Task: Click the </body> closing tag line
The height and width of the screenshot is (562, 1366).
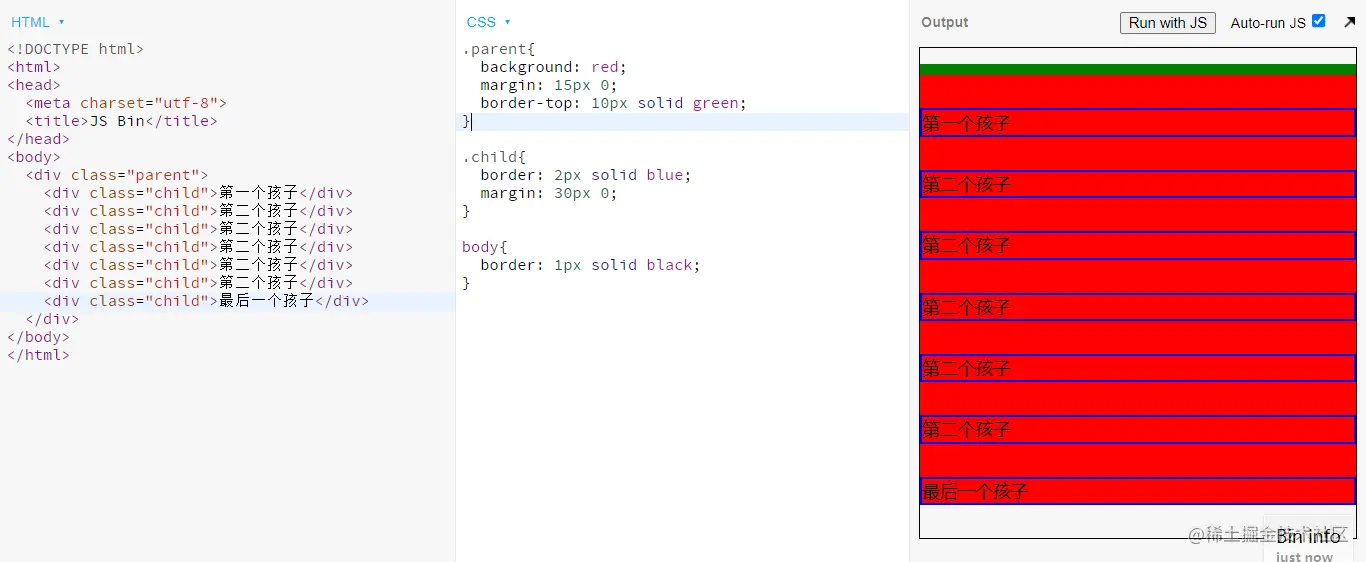Action: tap(38, 337)
